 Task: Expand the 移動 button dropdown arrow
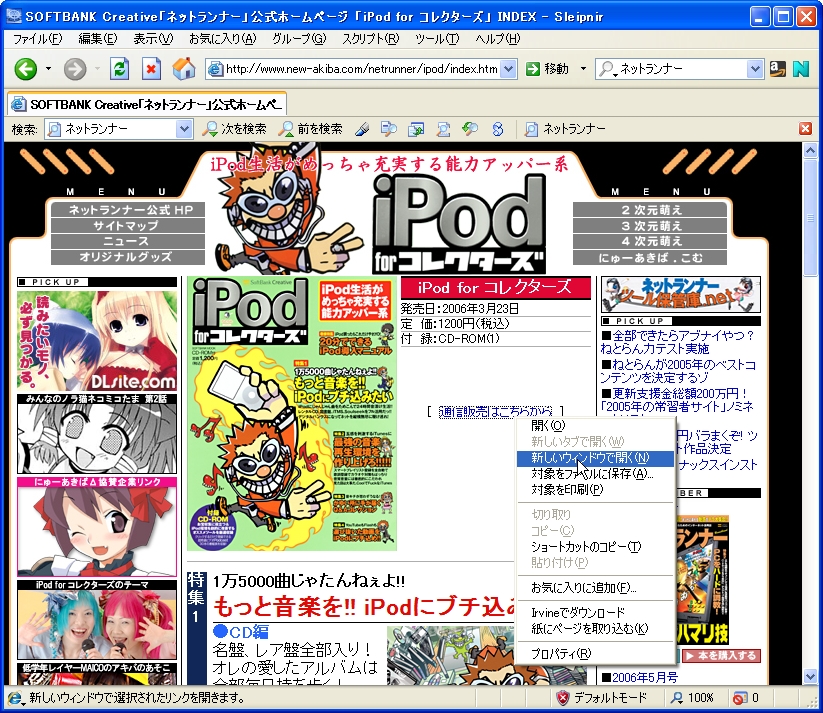(583, 69)
